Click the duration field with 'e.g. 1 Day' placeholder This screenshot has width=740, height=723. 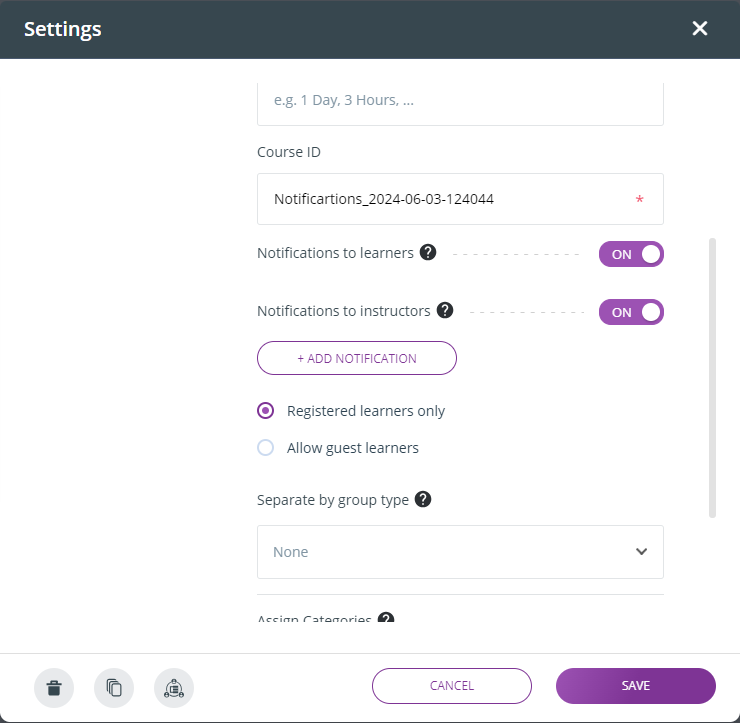point(460,104)
